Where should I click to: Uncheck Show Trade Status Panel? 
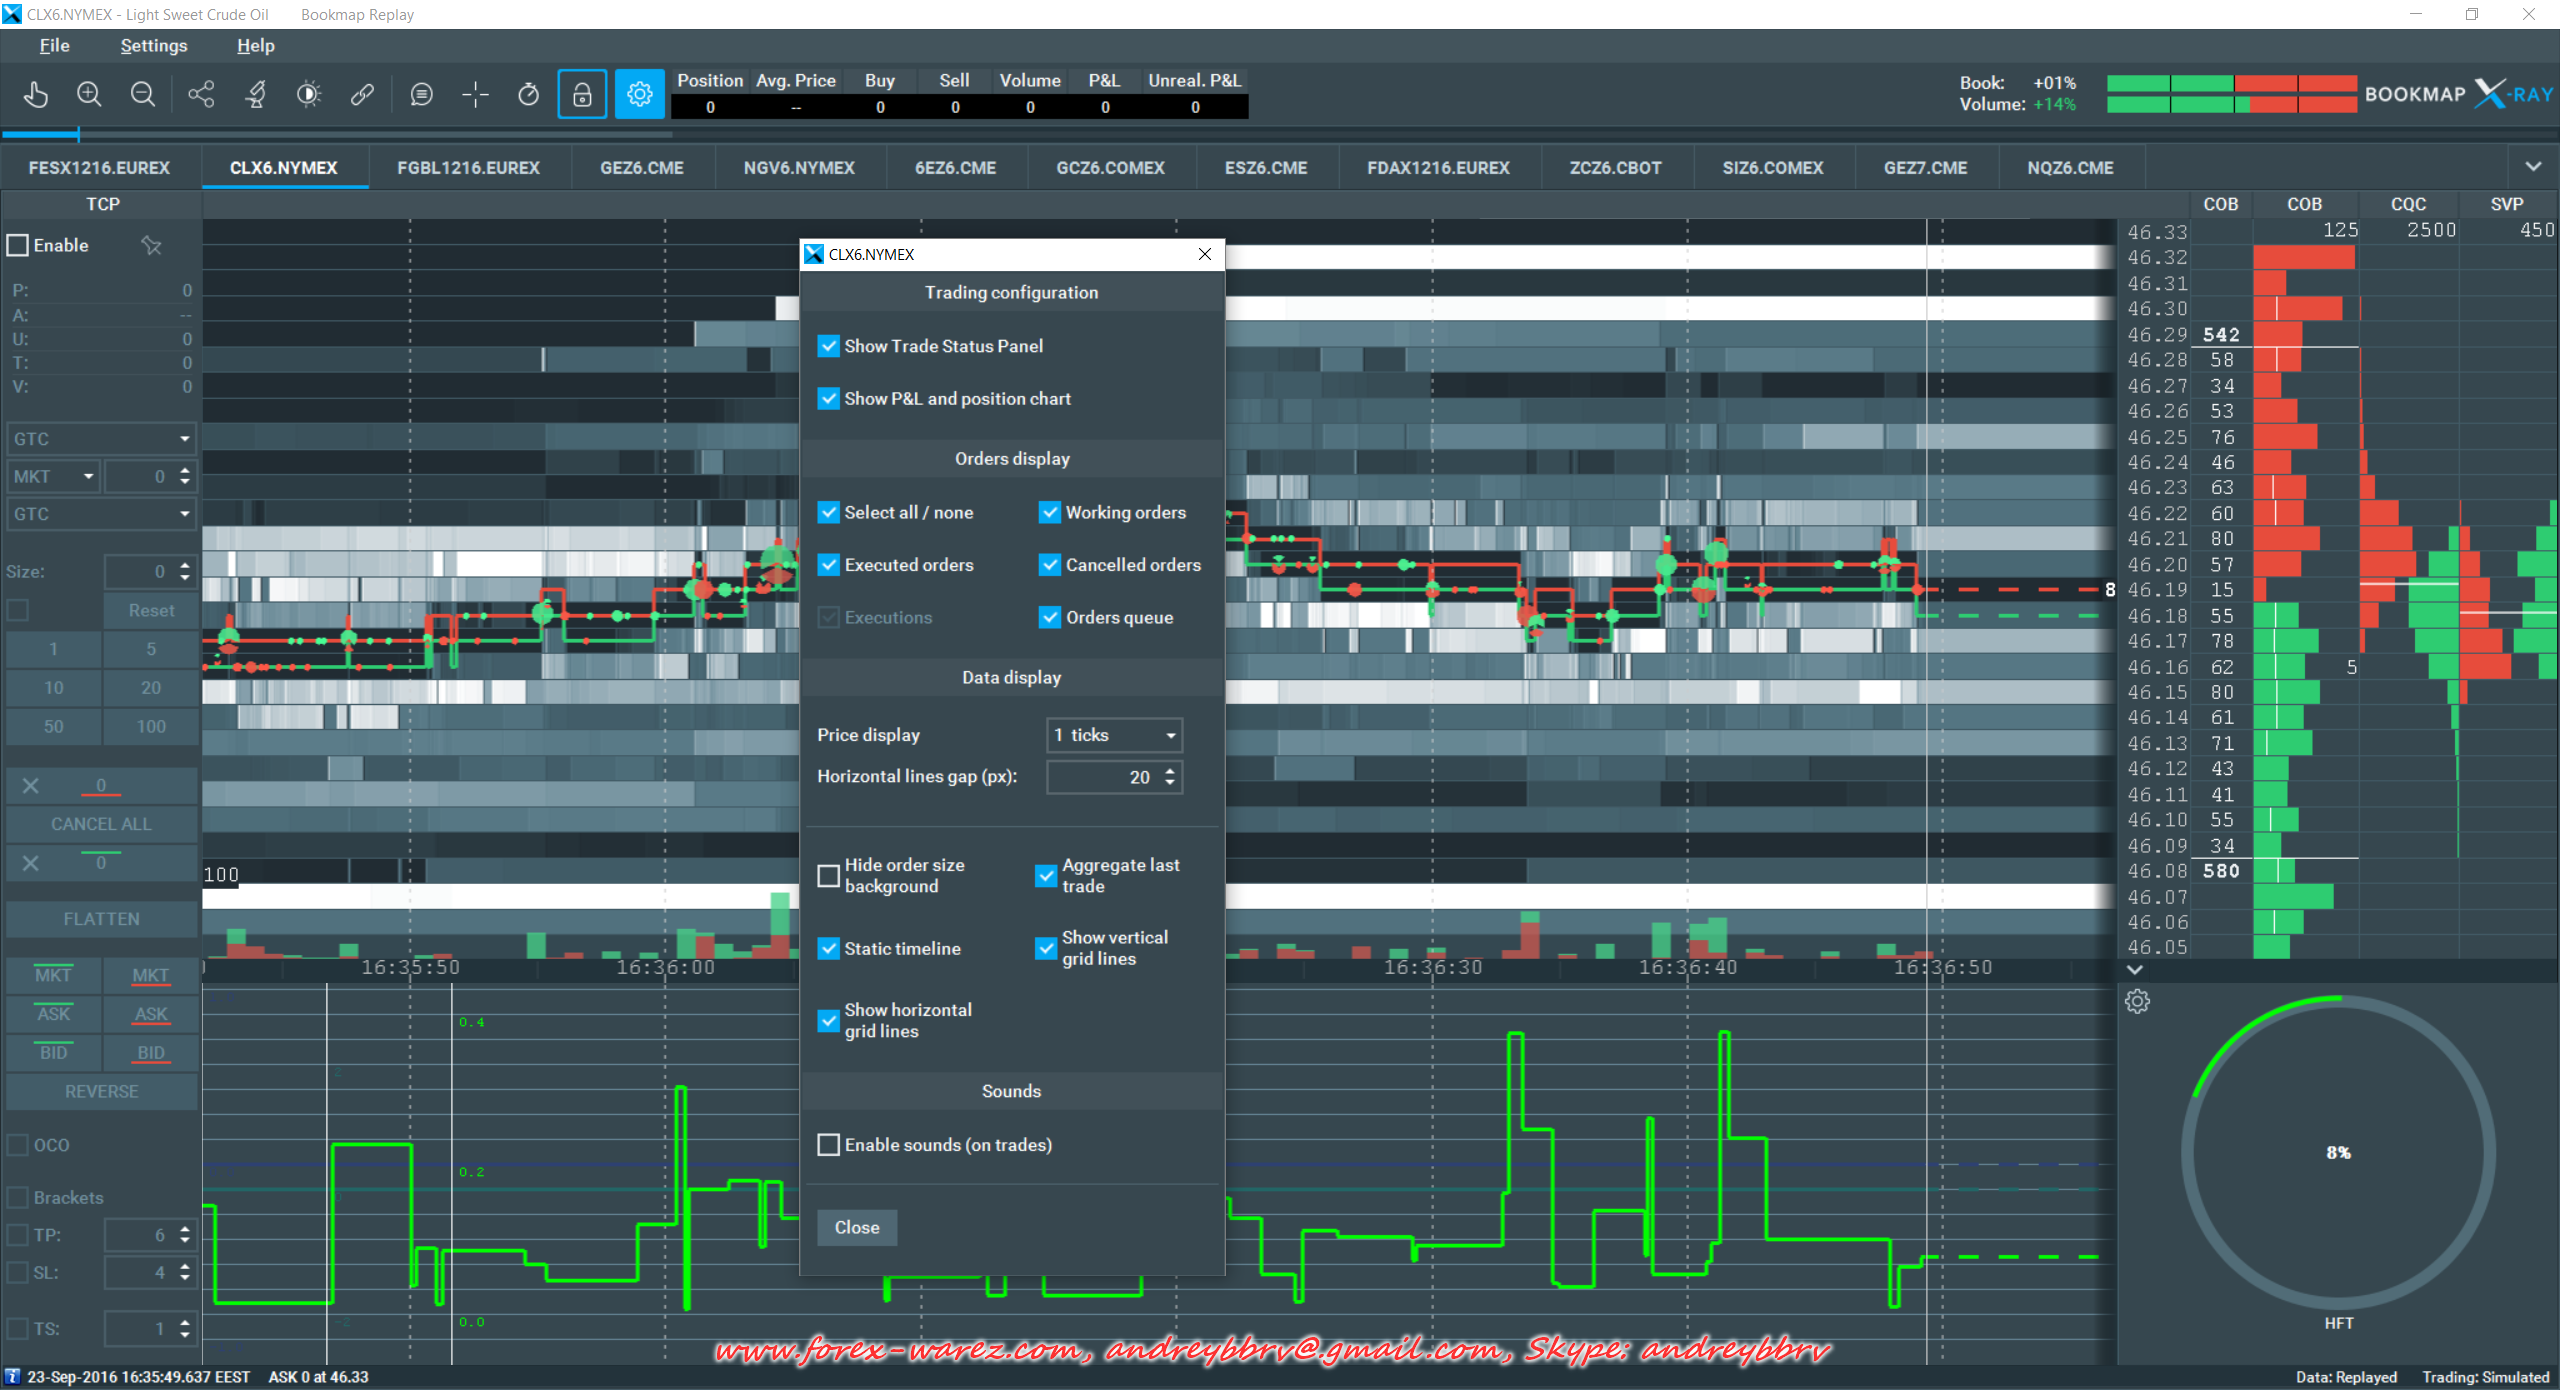829,346
